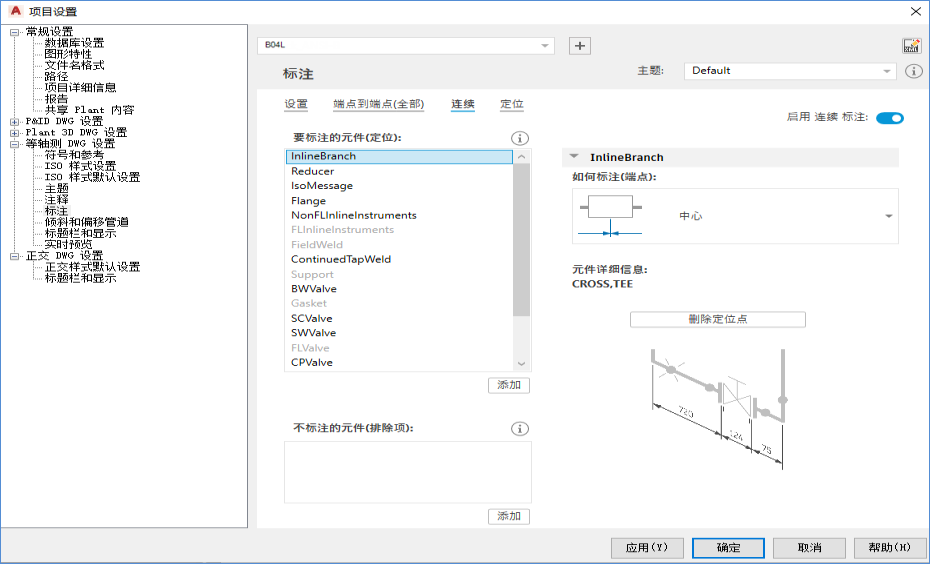Click the endpoint center diagram icon
Screen dimensions: 930x564
(611, 216)
